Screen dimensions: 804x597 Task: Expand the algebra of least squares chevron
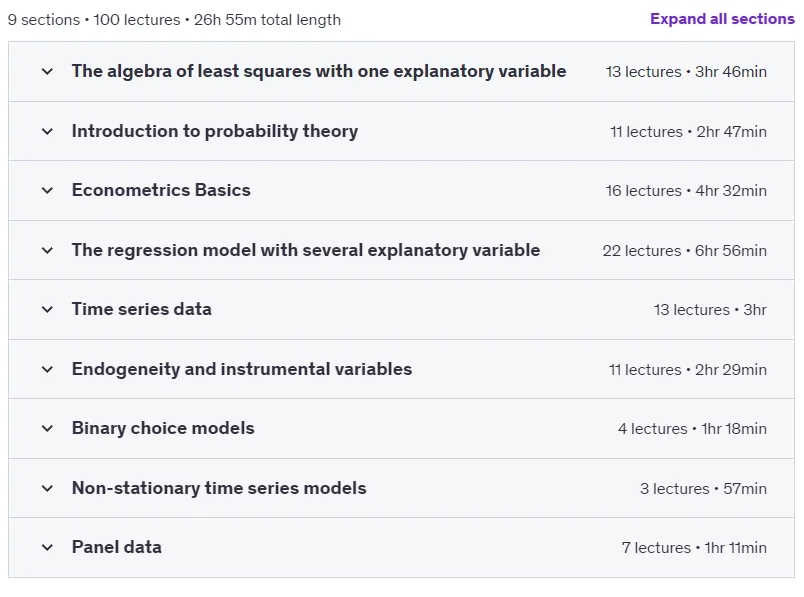[x=47, y=71]
